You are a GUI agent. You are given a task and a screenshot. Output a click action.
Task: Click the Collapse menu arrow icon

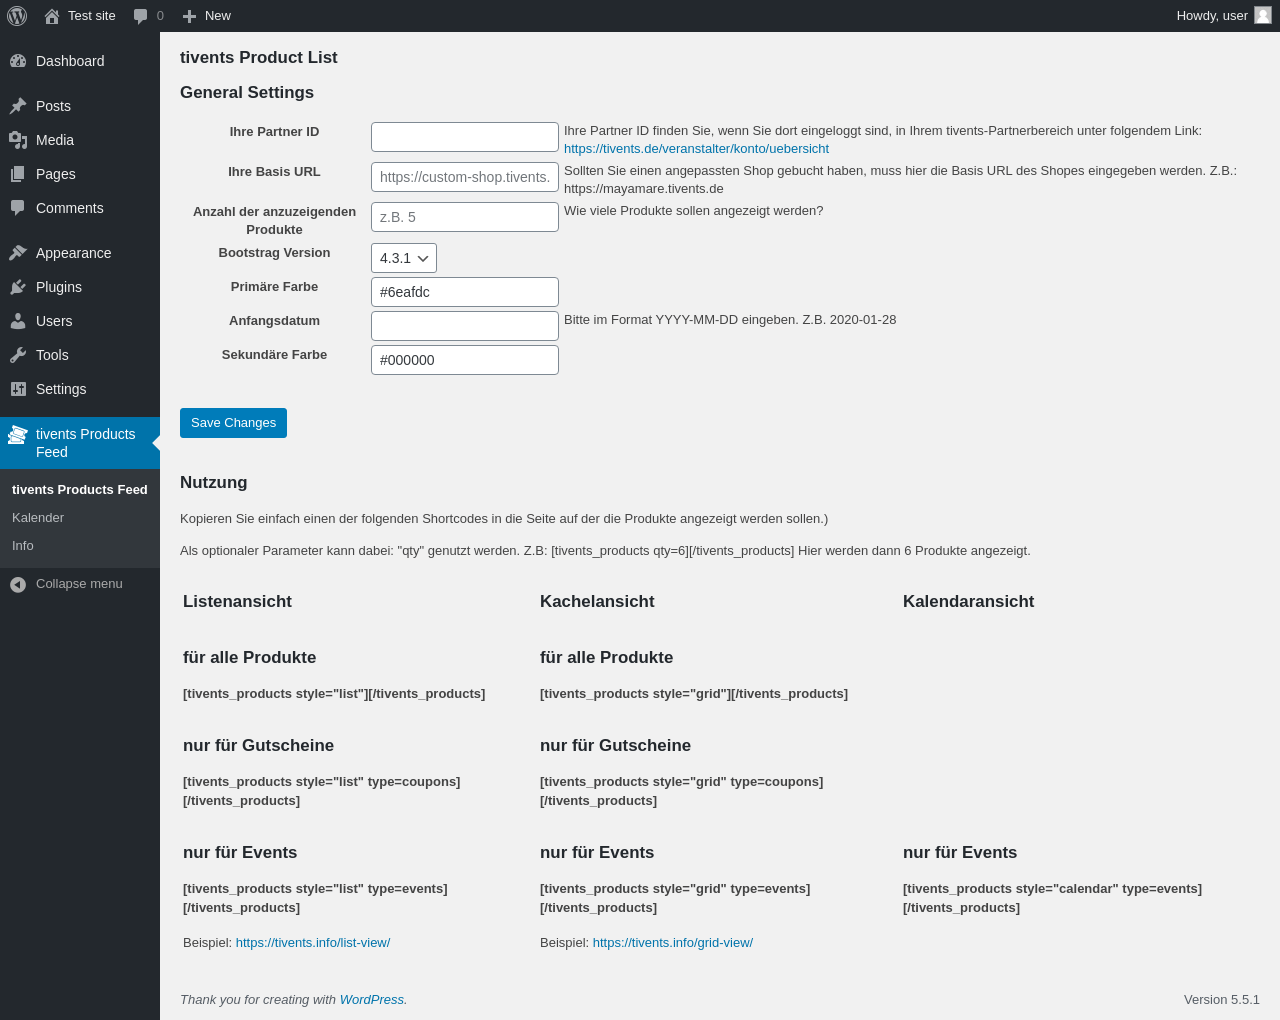[18, 584]
